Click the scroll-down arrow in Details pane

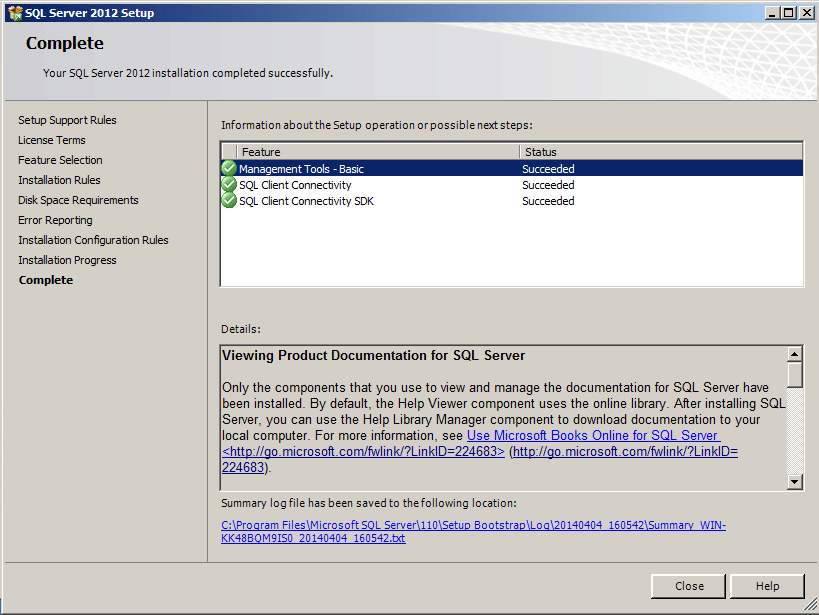pos(796,481)
